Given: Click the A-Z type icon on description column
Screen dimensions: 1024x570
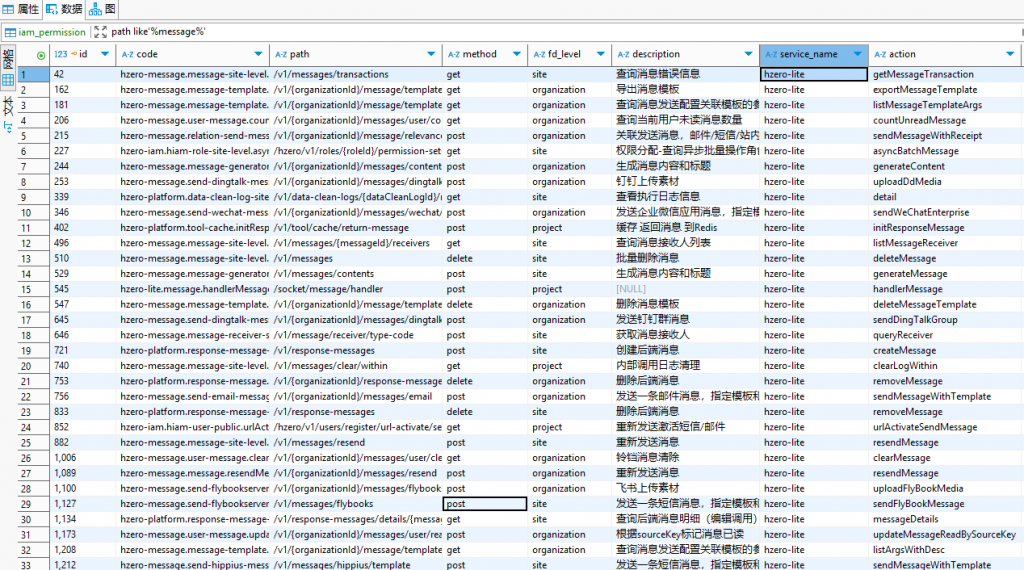Looking at the screenshot, I should pos(623,54).
